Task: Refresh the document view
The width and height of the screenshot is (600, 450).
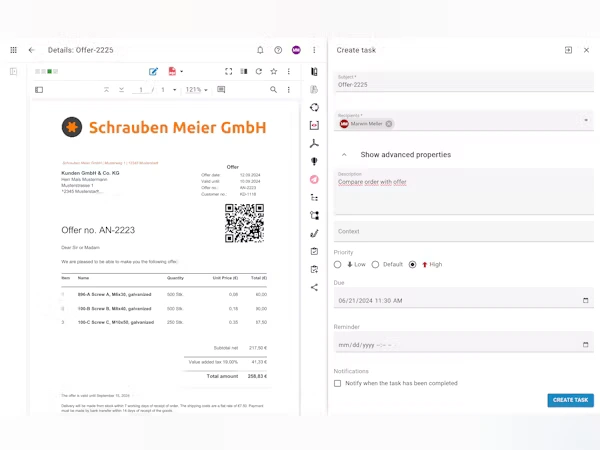Action: coord(259,72)
